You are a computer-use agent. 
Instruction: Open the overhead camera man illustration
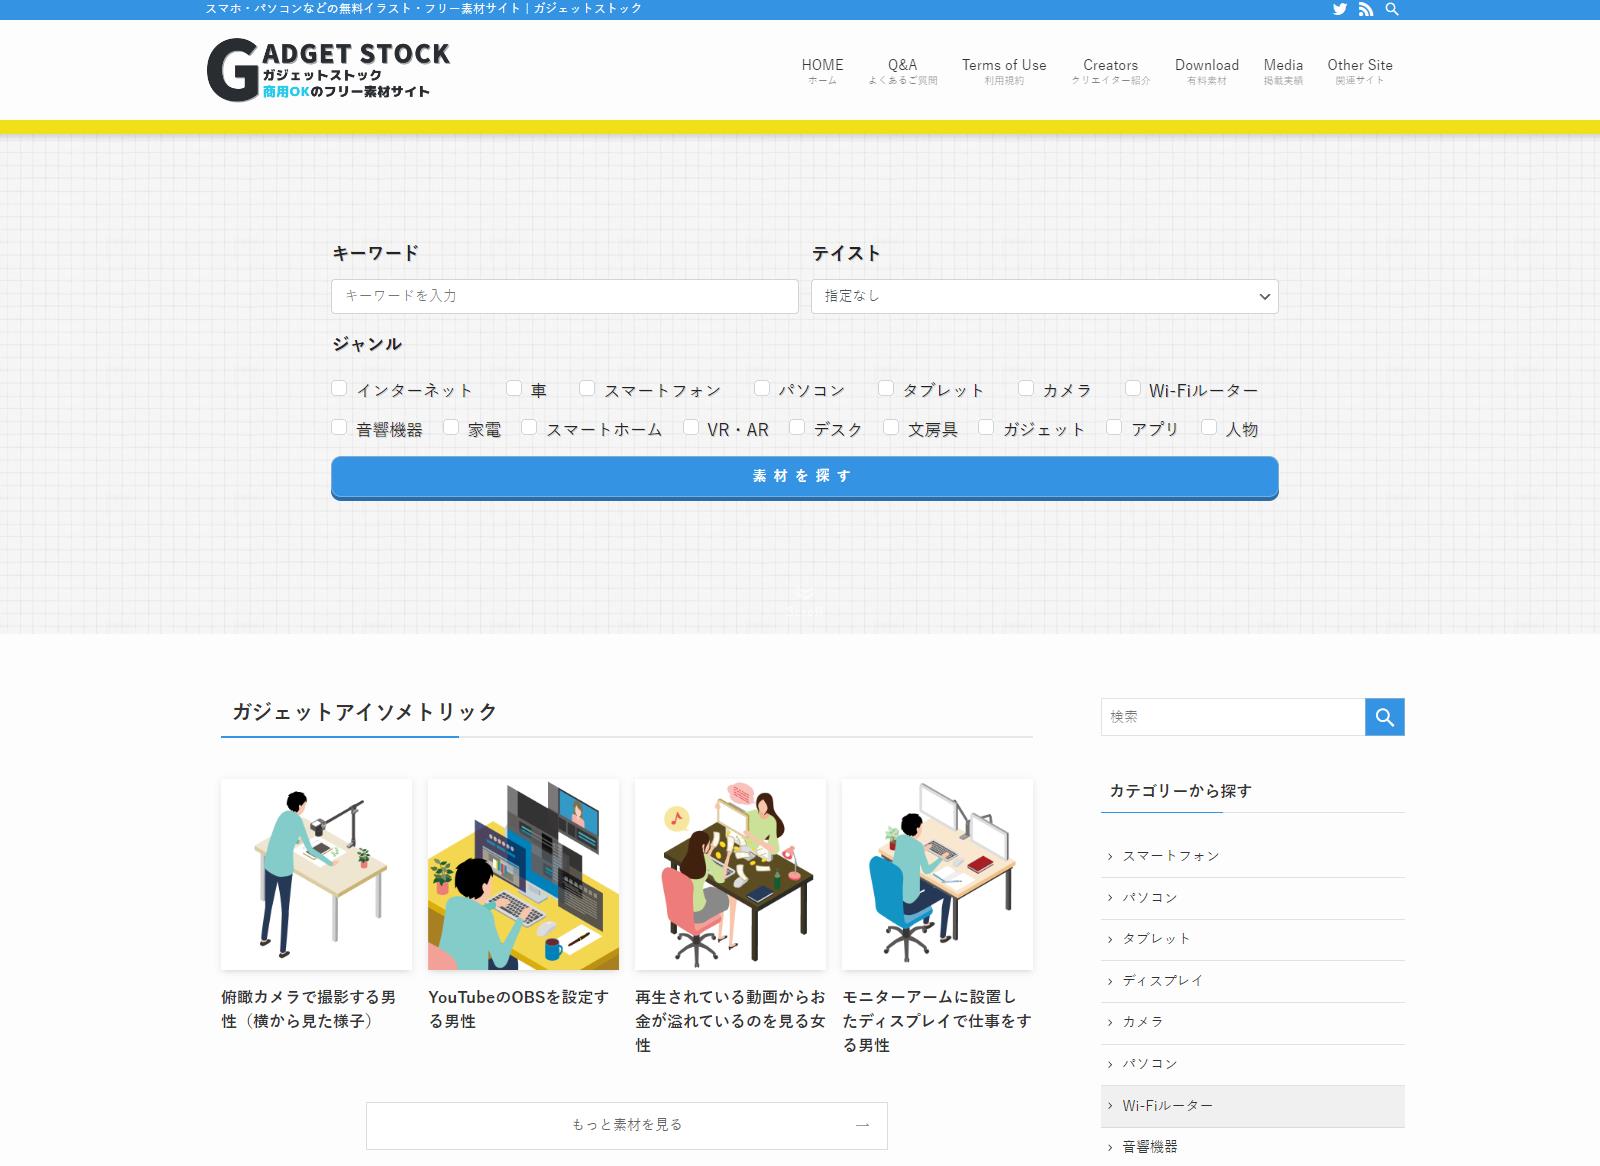tap(316, 874)
